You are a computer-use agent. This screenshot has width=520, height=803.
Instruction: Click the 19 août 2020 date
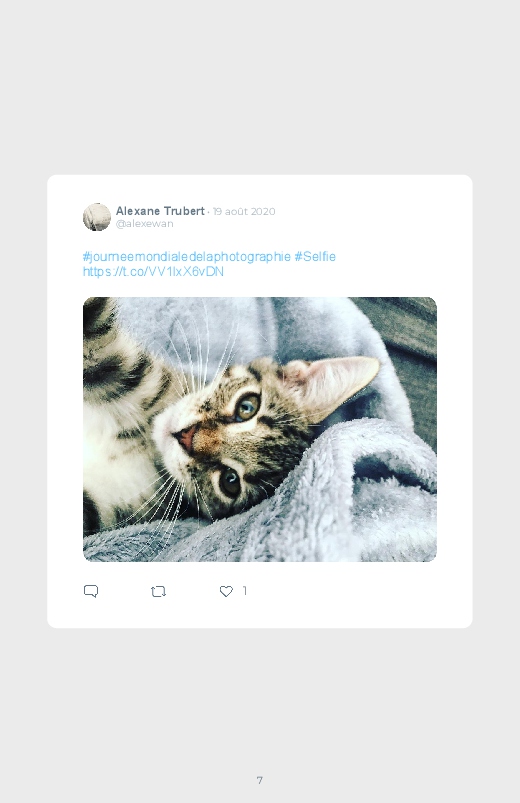pyautogui.click(x=244, y=212)
